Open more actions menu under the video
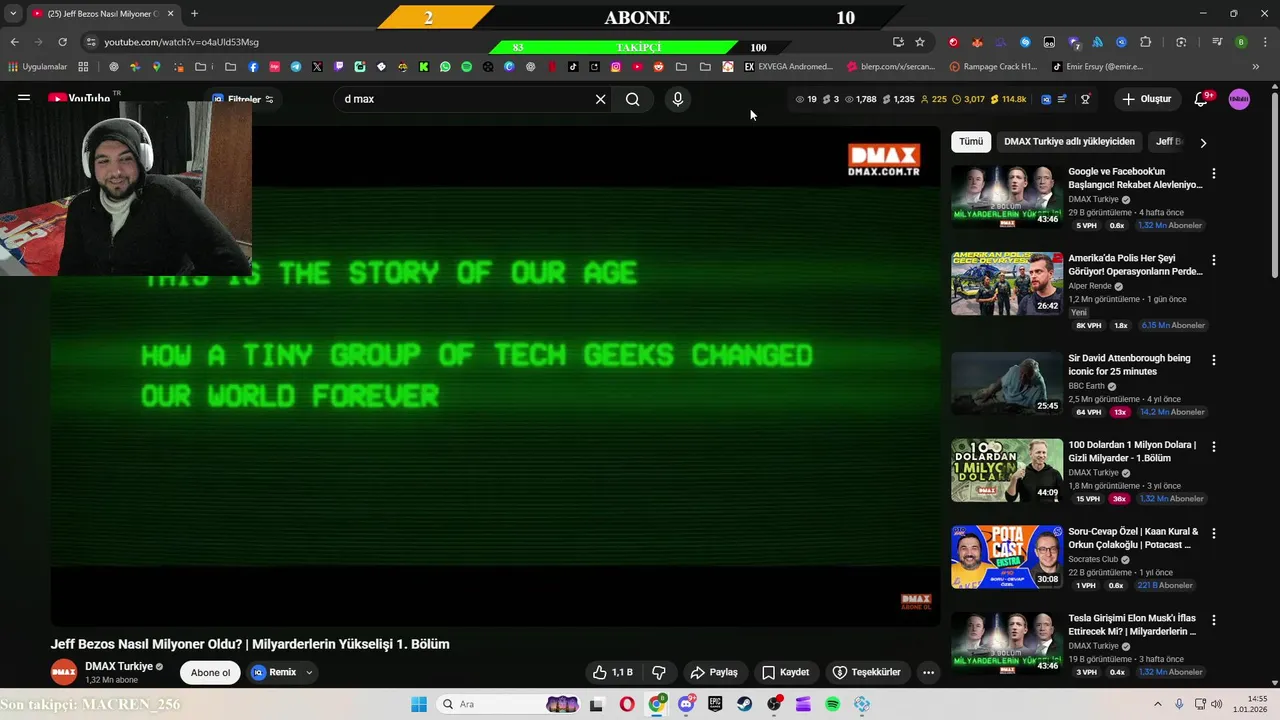 tap(928, 672)
